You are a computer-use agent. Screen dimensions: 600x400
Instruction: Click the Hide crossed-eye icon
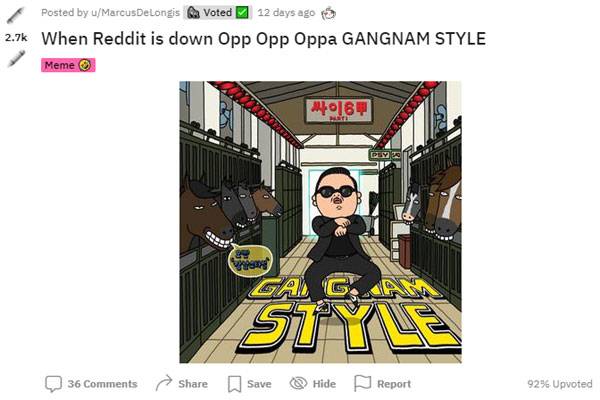tap(298, 383)
